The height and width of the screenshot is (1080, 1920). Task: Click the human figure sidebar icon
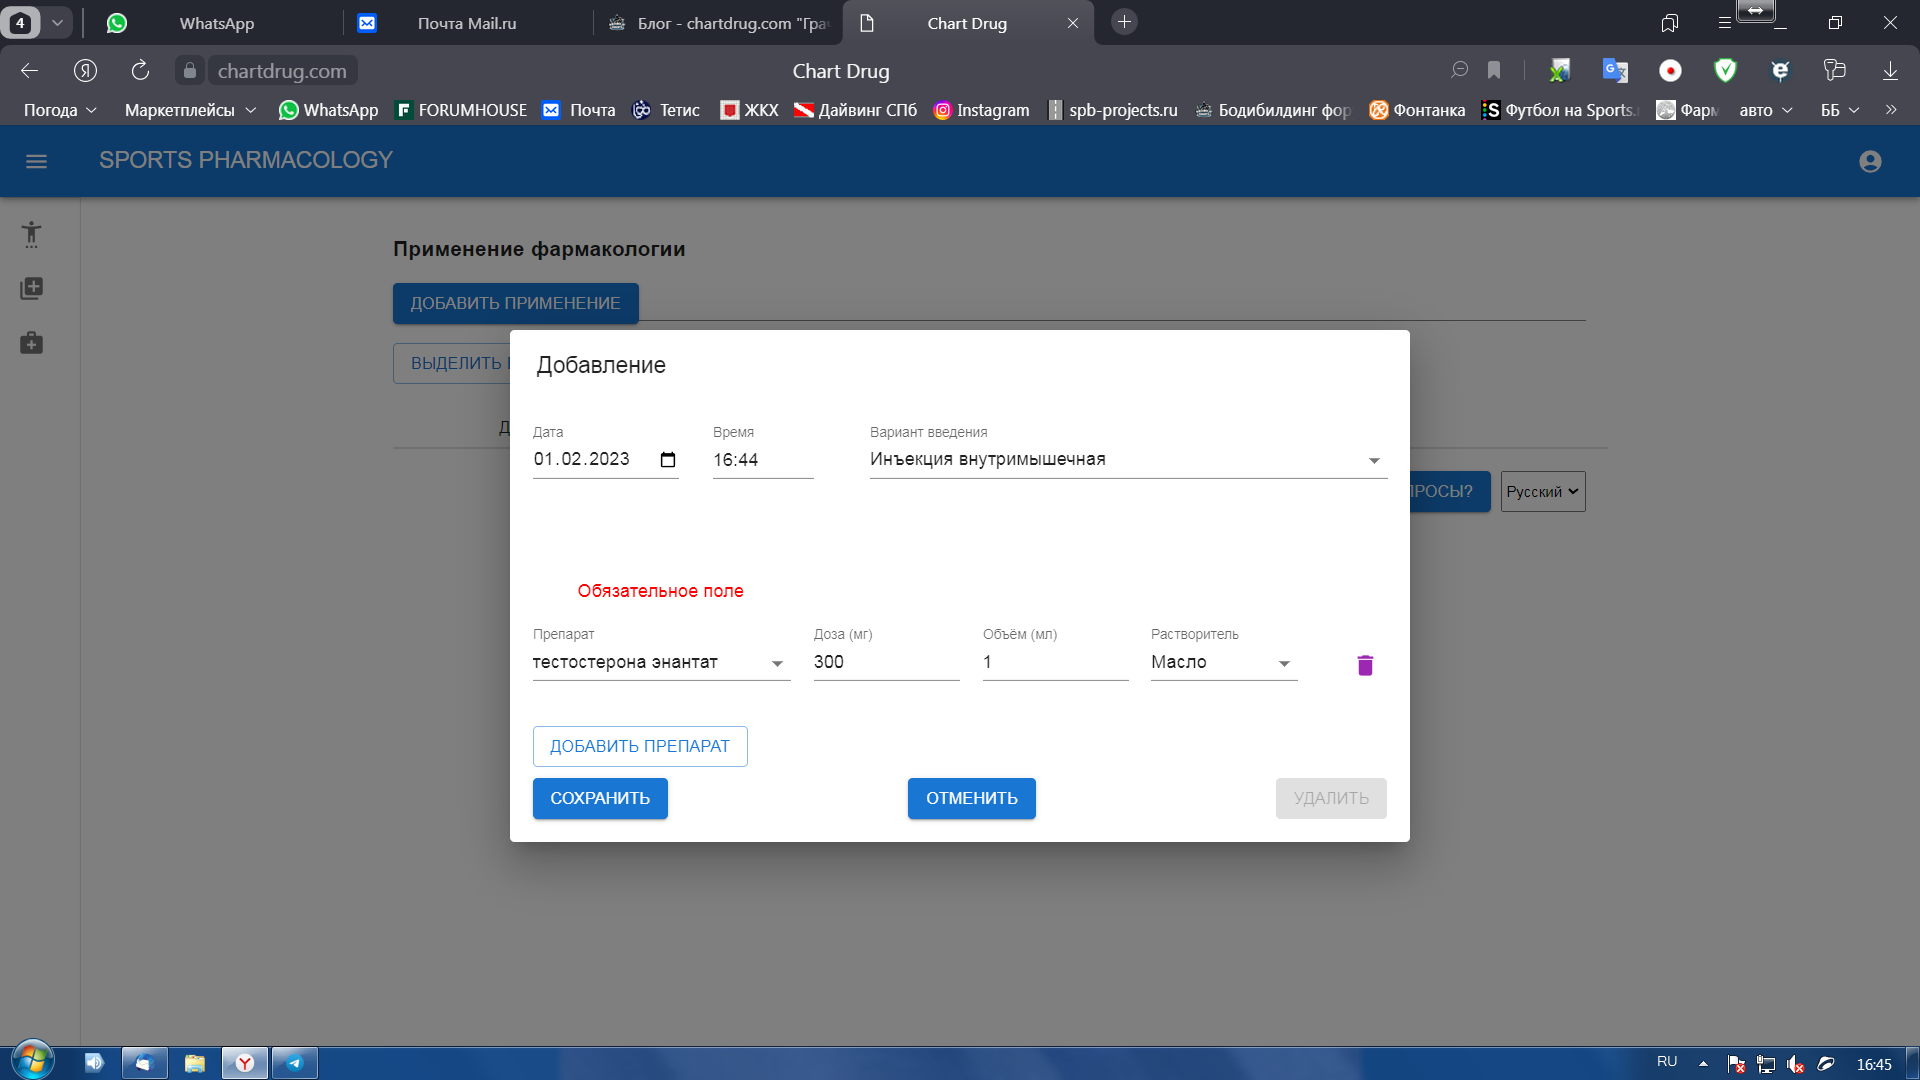pyautogui.click(x=31, y=234)
